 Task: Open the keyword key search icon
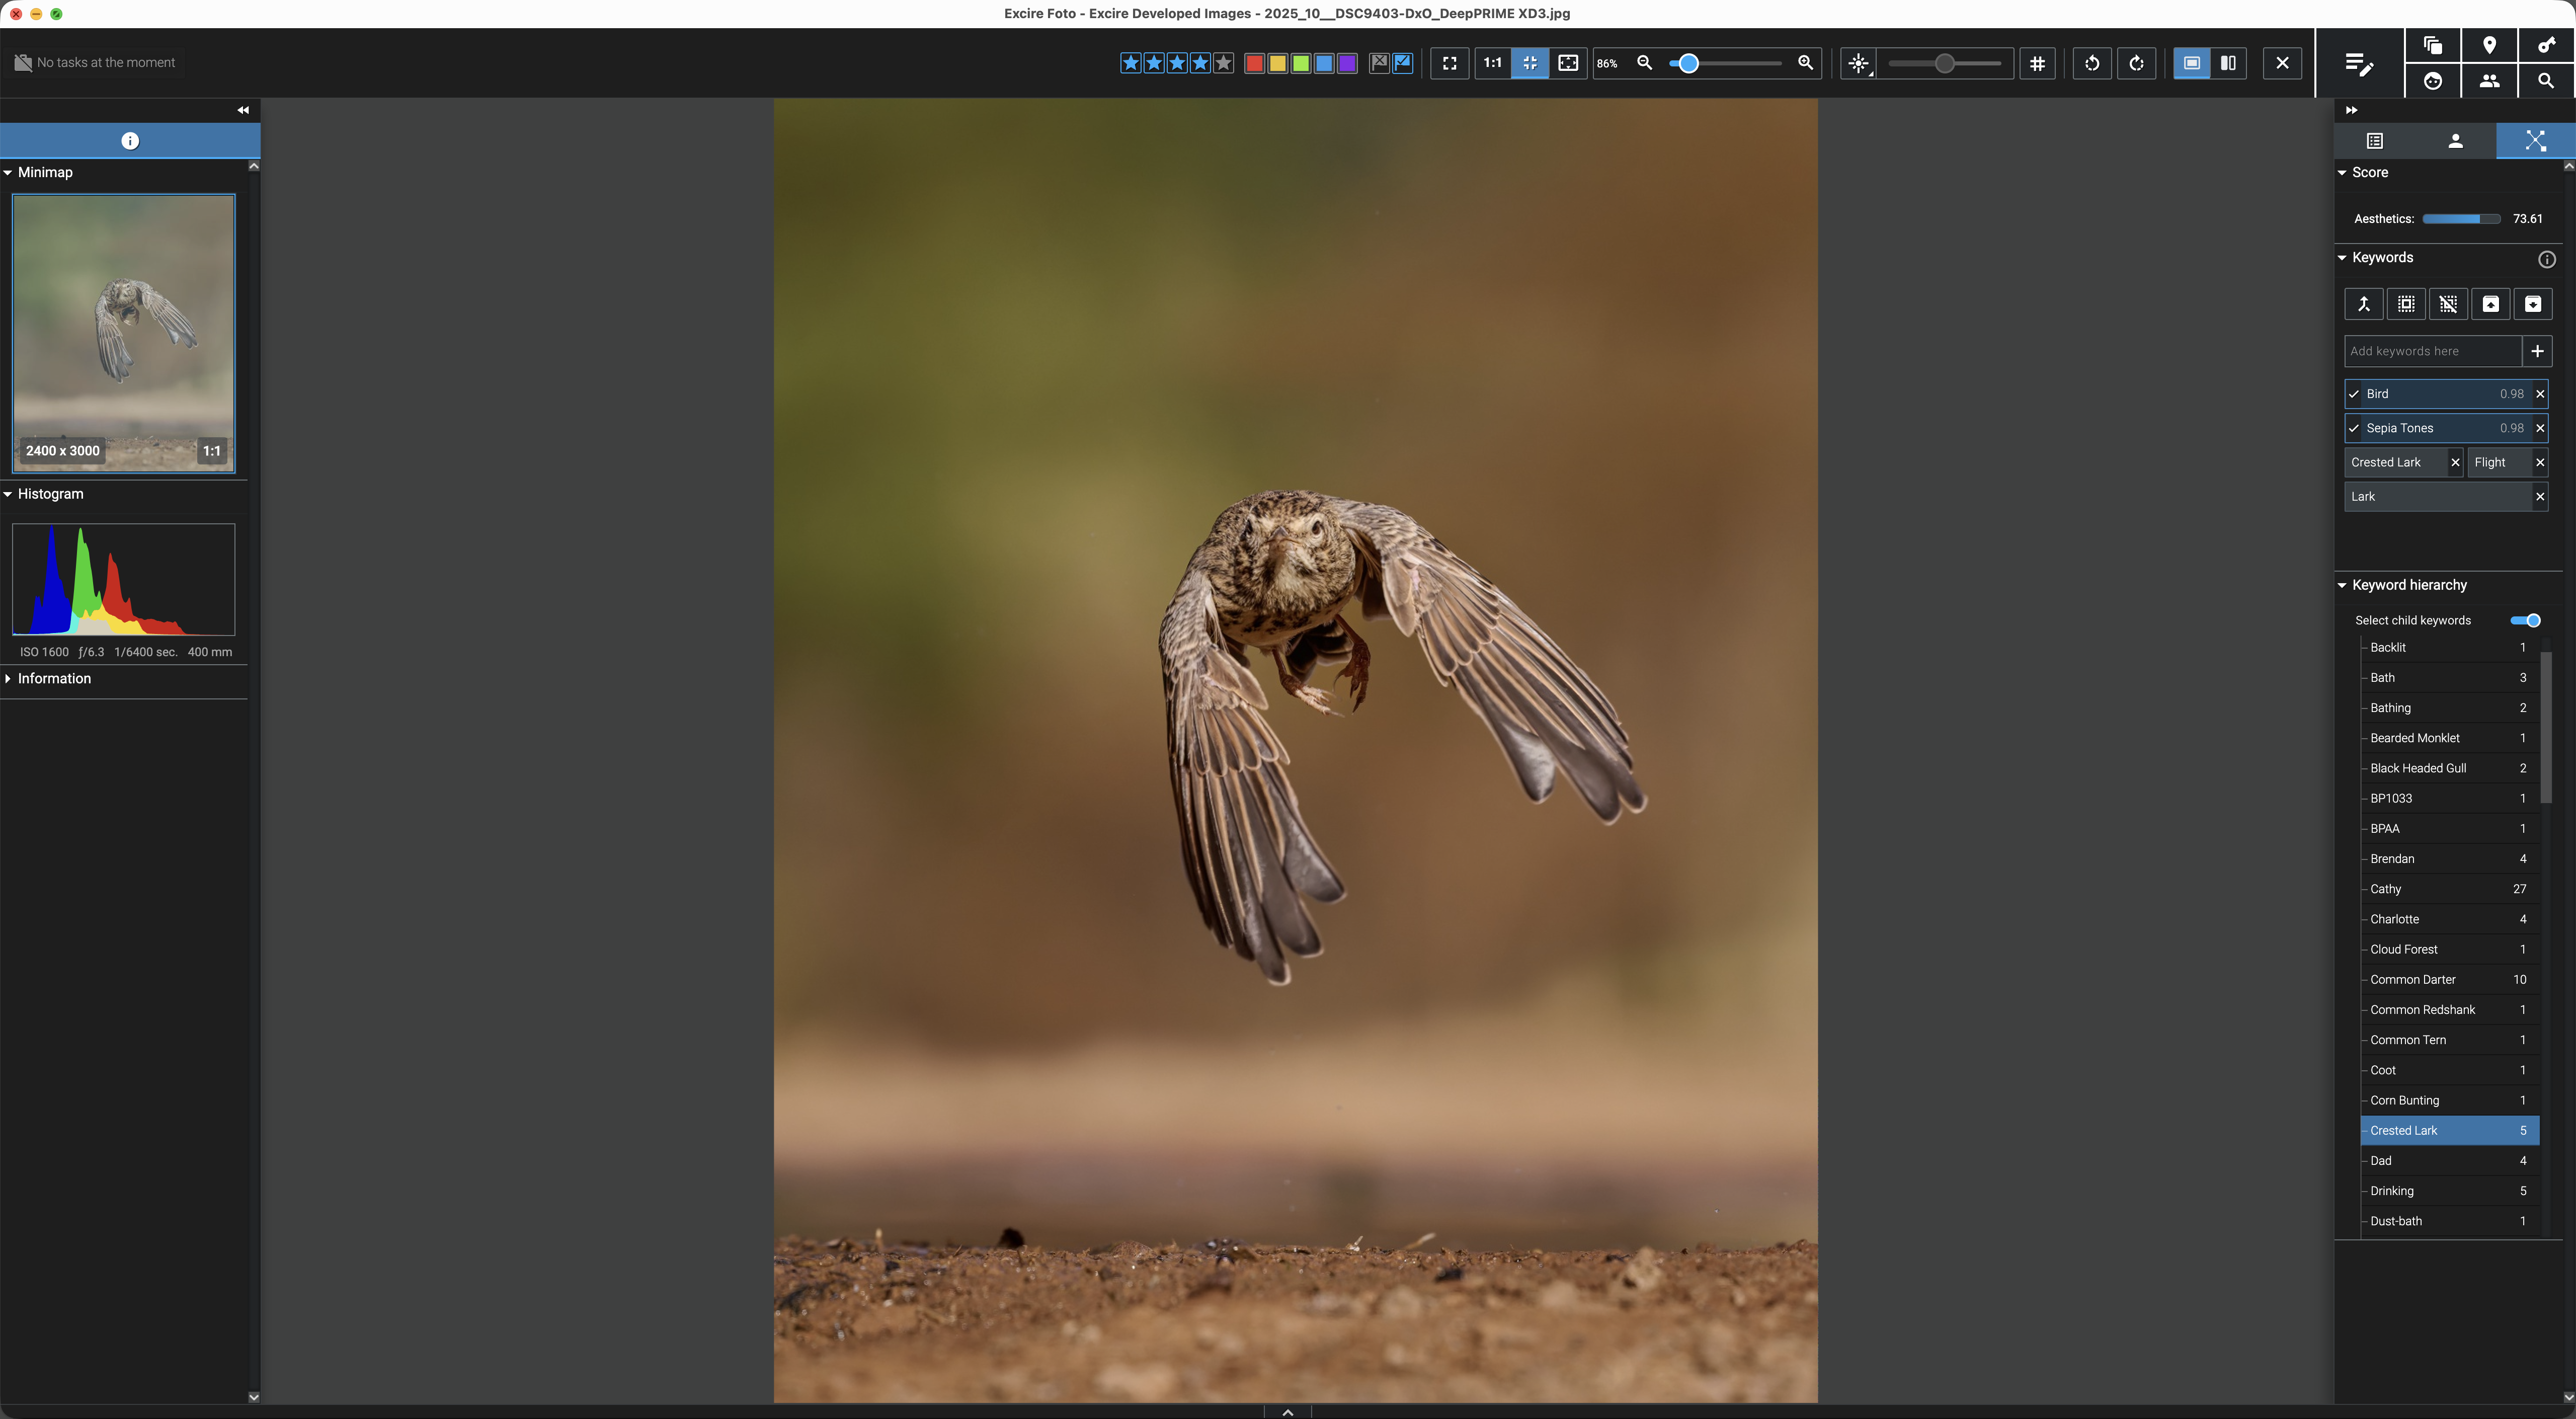[x=2546, y=45]
